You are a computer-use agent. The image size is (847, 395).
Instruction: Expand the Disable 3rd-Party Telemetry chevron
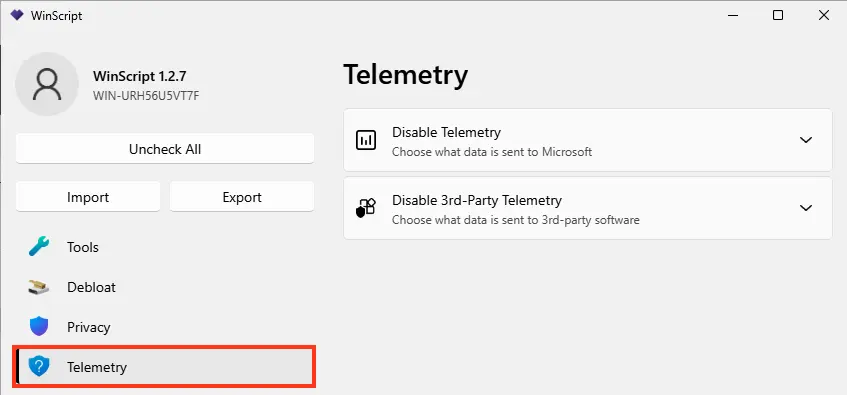click(805, 208)
